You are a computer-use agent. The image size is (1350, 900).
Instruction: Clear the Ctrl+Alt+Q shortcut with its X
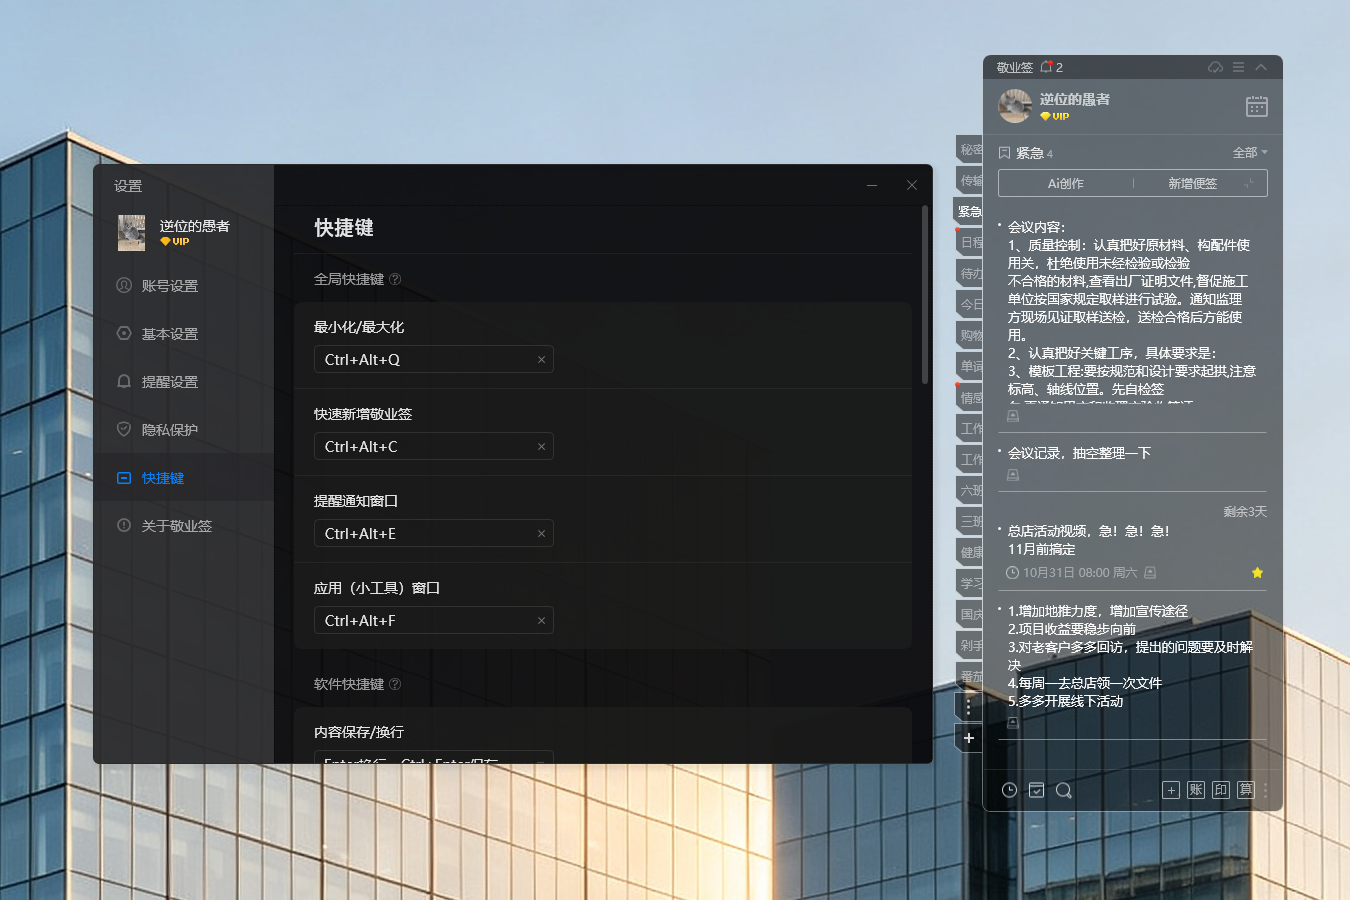(541, 360)
